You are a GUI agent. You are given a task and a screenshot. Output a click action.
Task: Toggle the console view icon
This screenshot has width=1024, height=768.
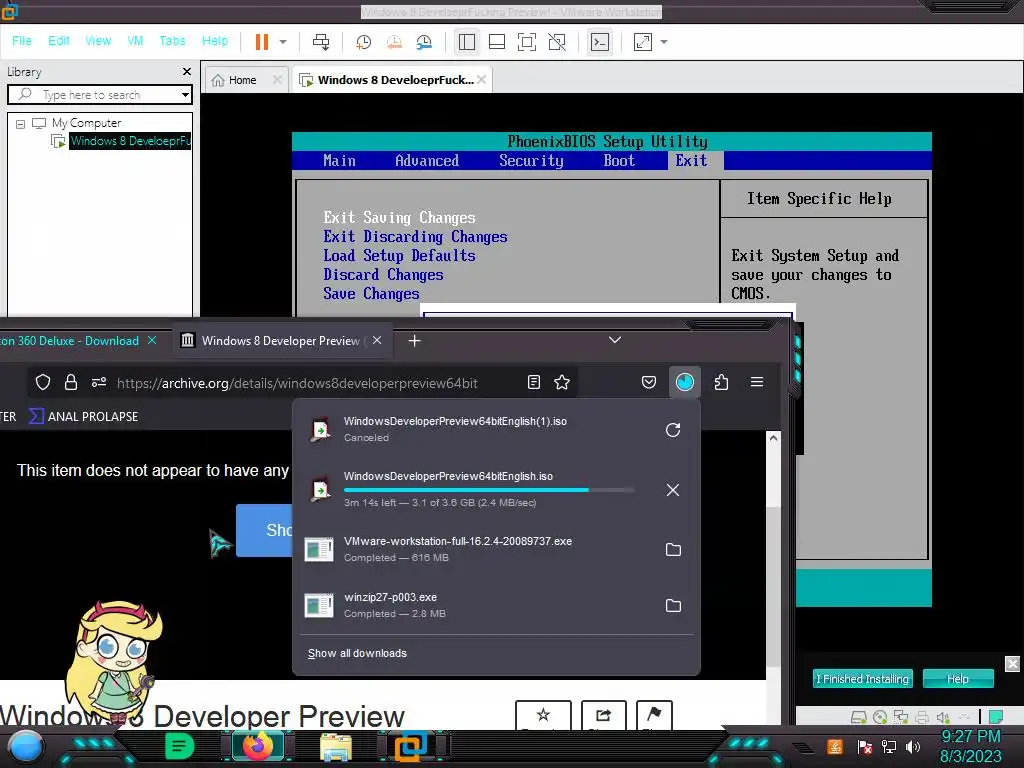point(600,42)
